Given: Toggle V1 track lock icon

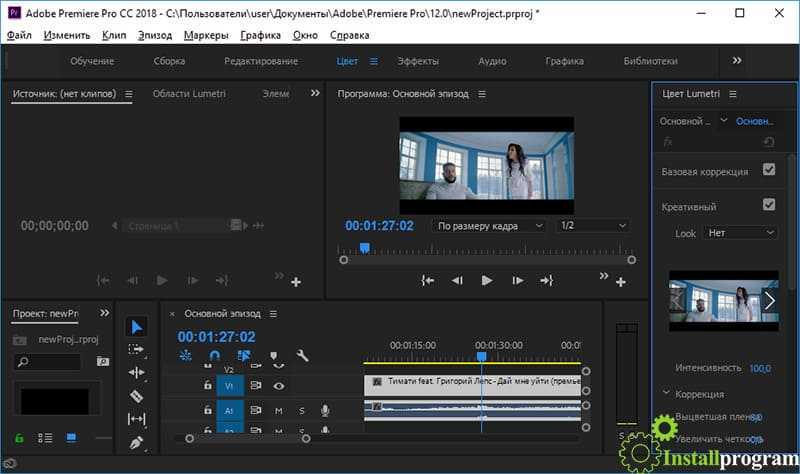Looking at the screenshot, I should [208, 385].
